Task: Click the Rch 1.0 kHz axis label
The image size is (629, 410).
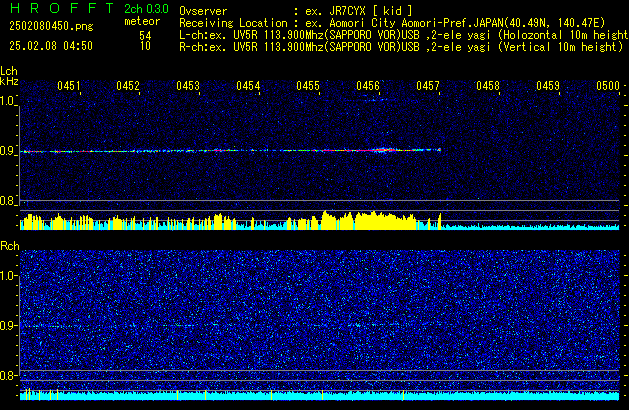Action: 8,276
